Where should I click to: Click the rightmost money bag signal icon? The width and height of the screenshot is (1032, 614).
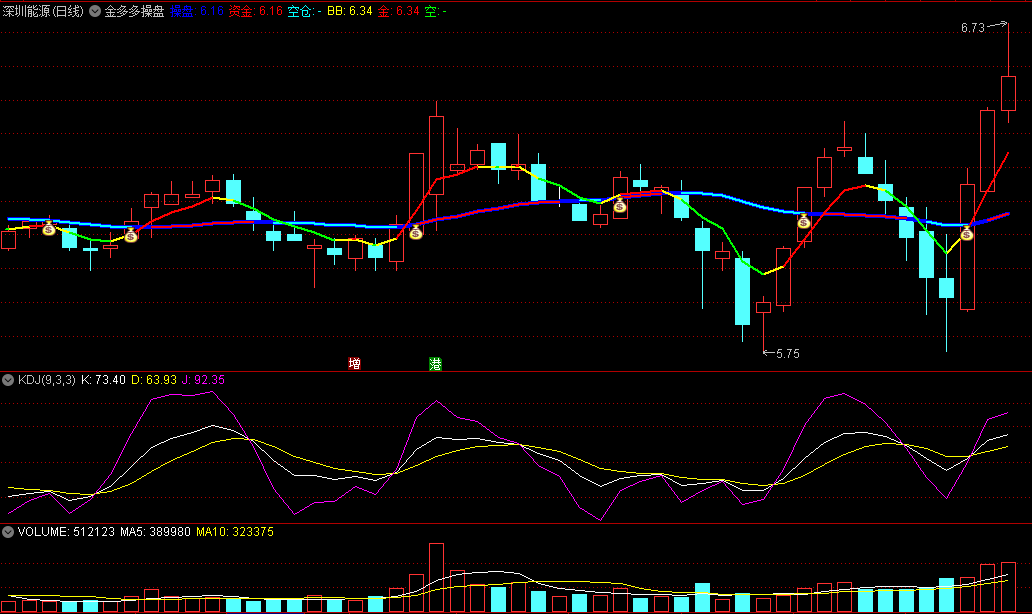967,234
